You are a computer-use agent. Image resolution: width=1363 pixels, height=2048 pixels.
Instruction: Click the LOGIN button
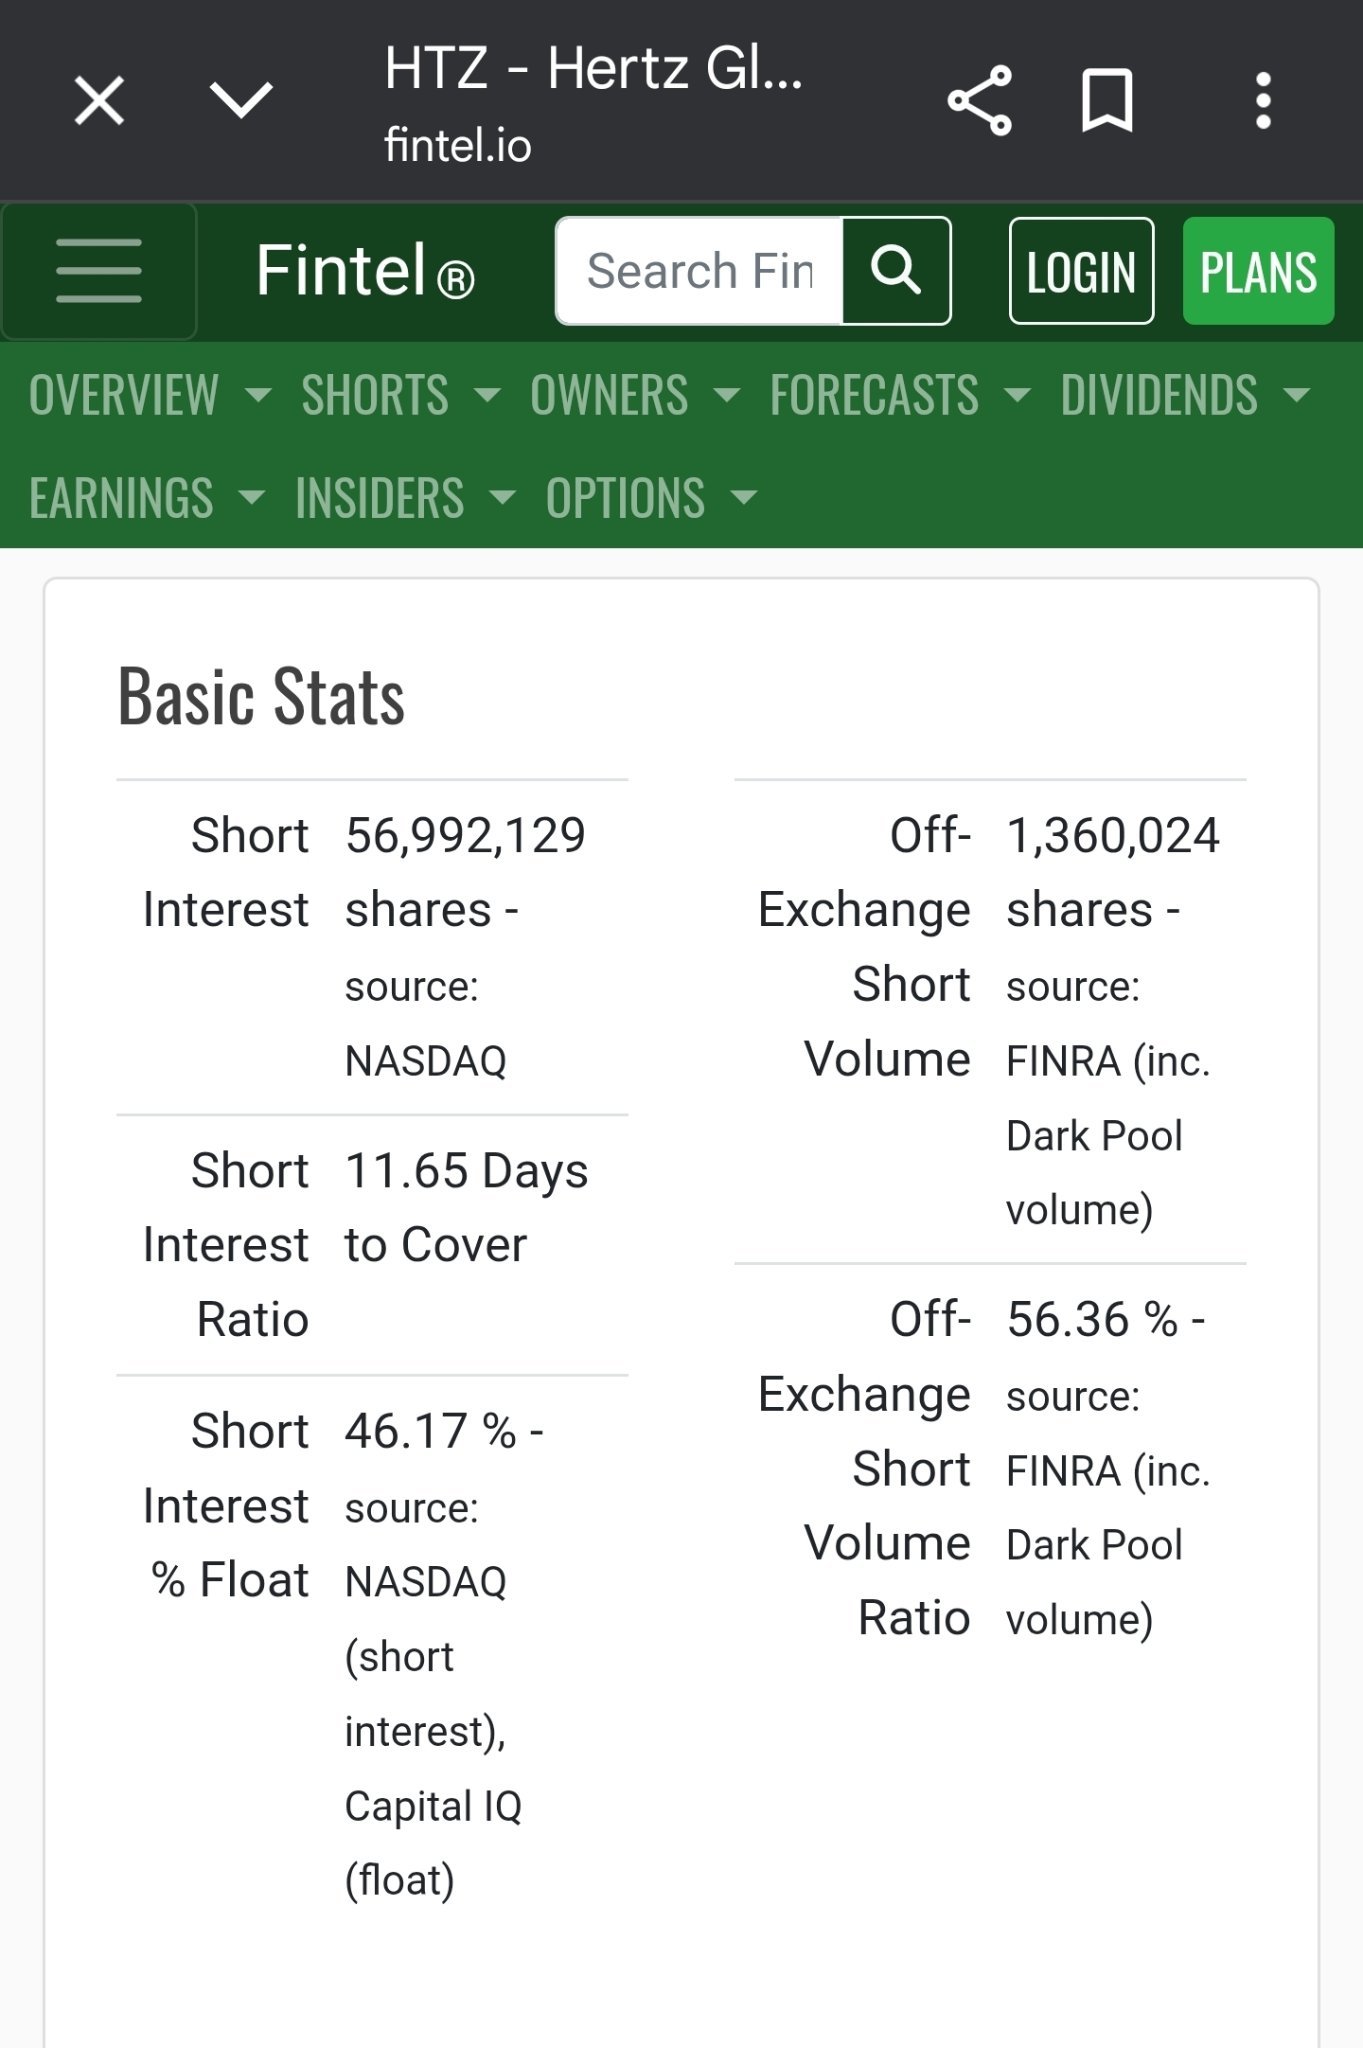click(x=1081, y=271)
